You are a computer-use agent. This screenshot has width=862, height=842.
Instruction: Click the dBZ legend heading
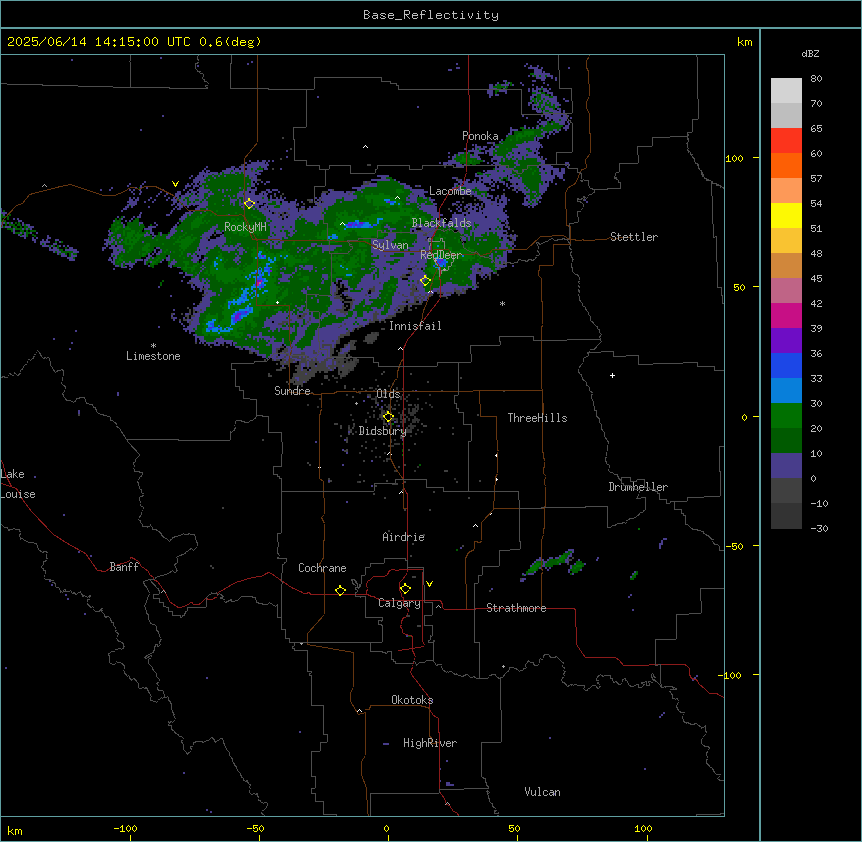pyautogui.click(x=810, y=54)
